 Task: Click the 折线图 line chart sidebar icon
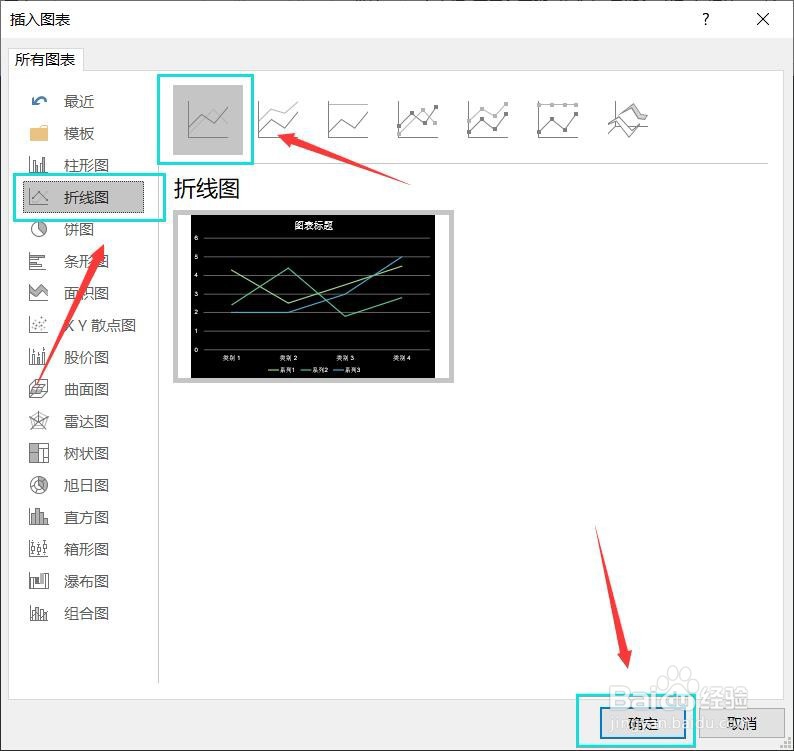[x=38, y=197]
